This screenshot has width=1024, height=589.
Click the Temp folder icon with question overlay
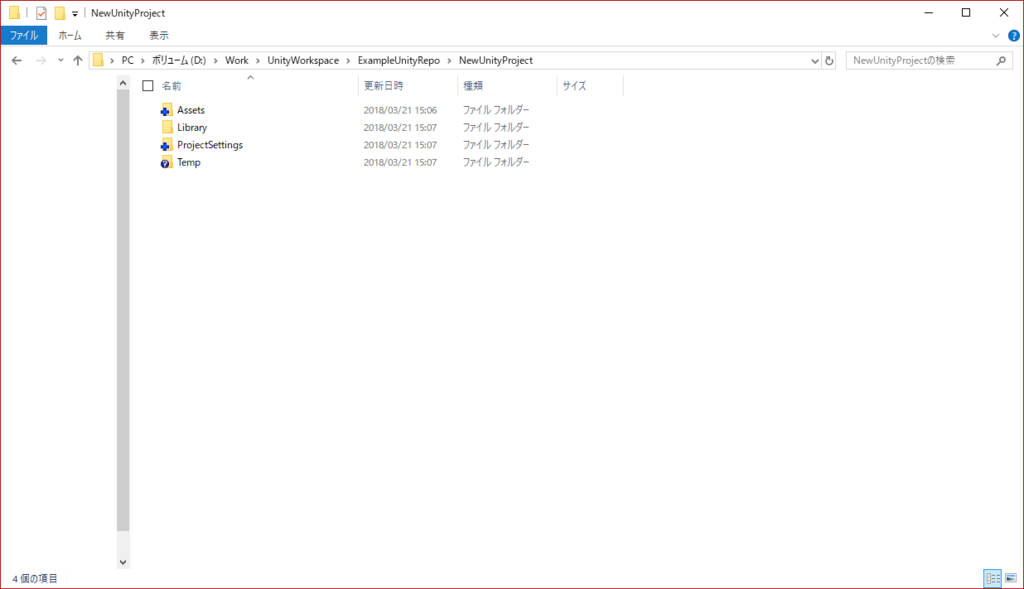click(167, 163)
